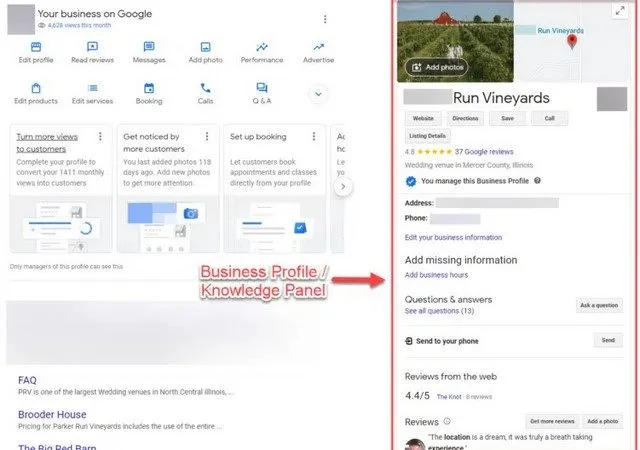Open Read reviews
The width and height of the screenshot is (640, 450).
click(92, 52)
